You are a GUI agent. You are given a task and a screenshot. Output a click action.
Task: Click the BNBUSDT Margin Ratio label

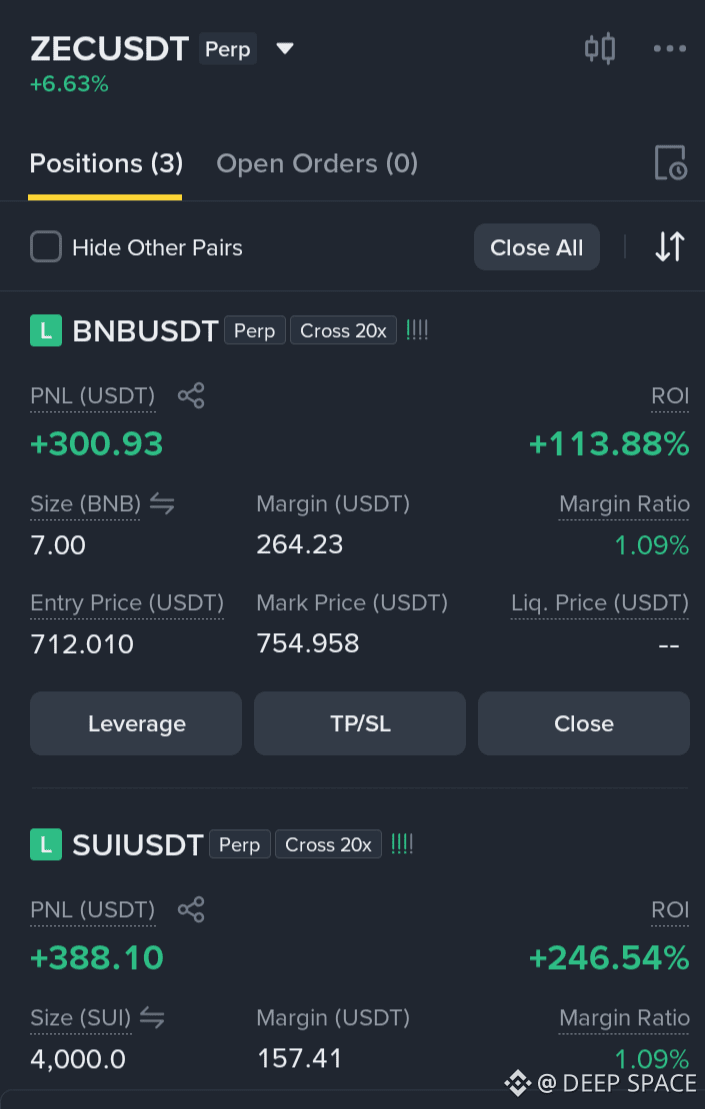click(x=624, y=504)
